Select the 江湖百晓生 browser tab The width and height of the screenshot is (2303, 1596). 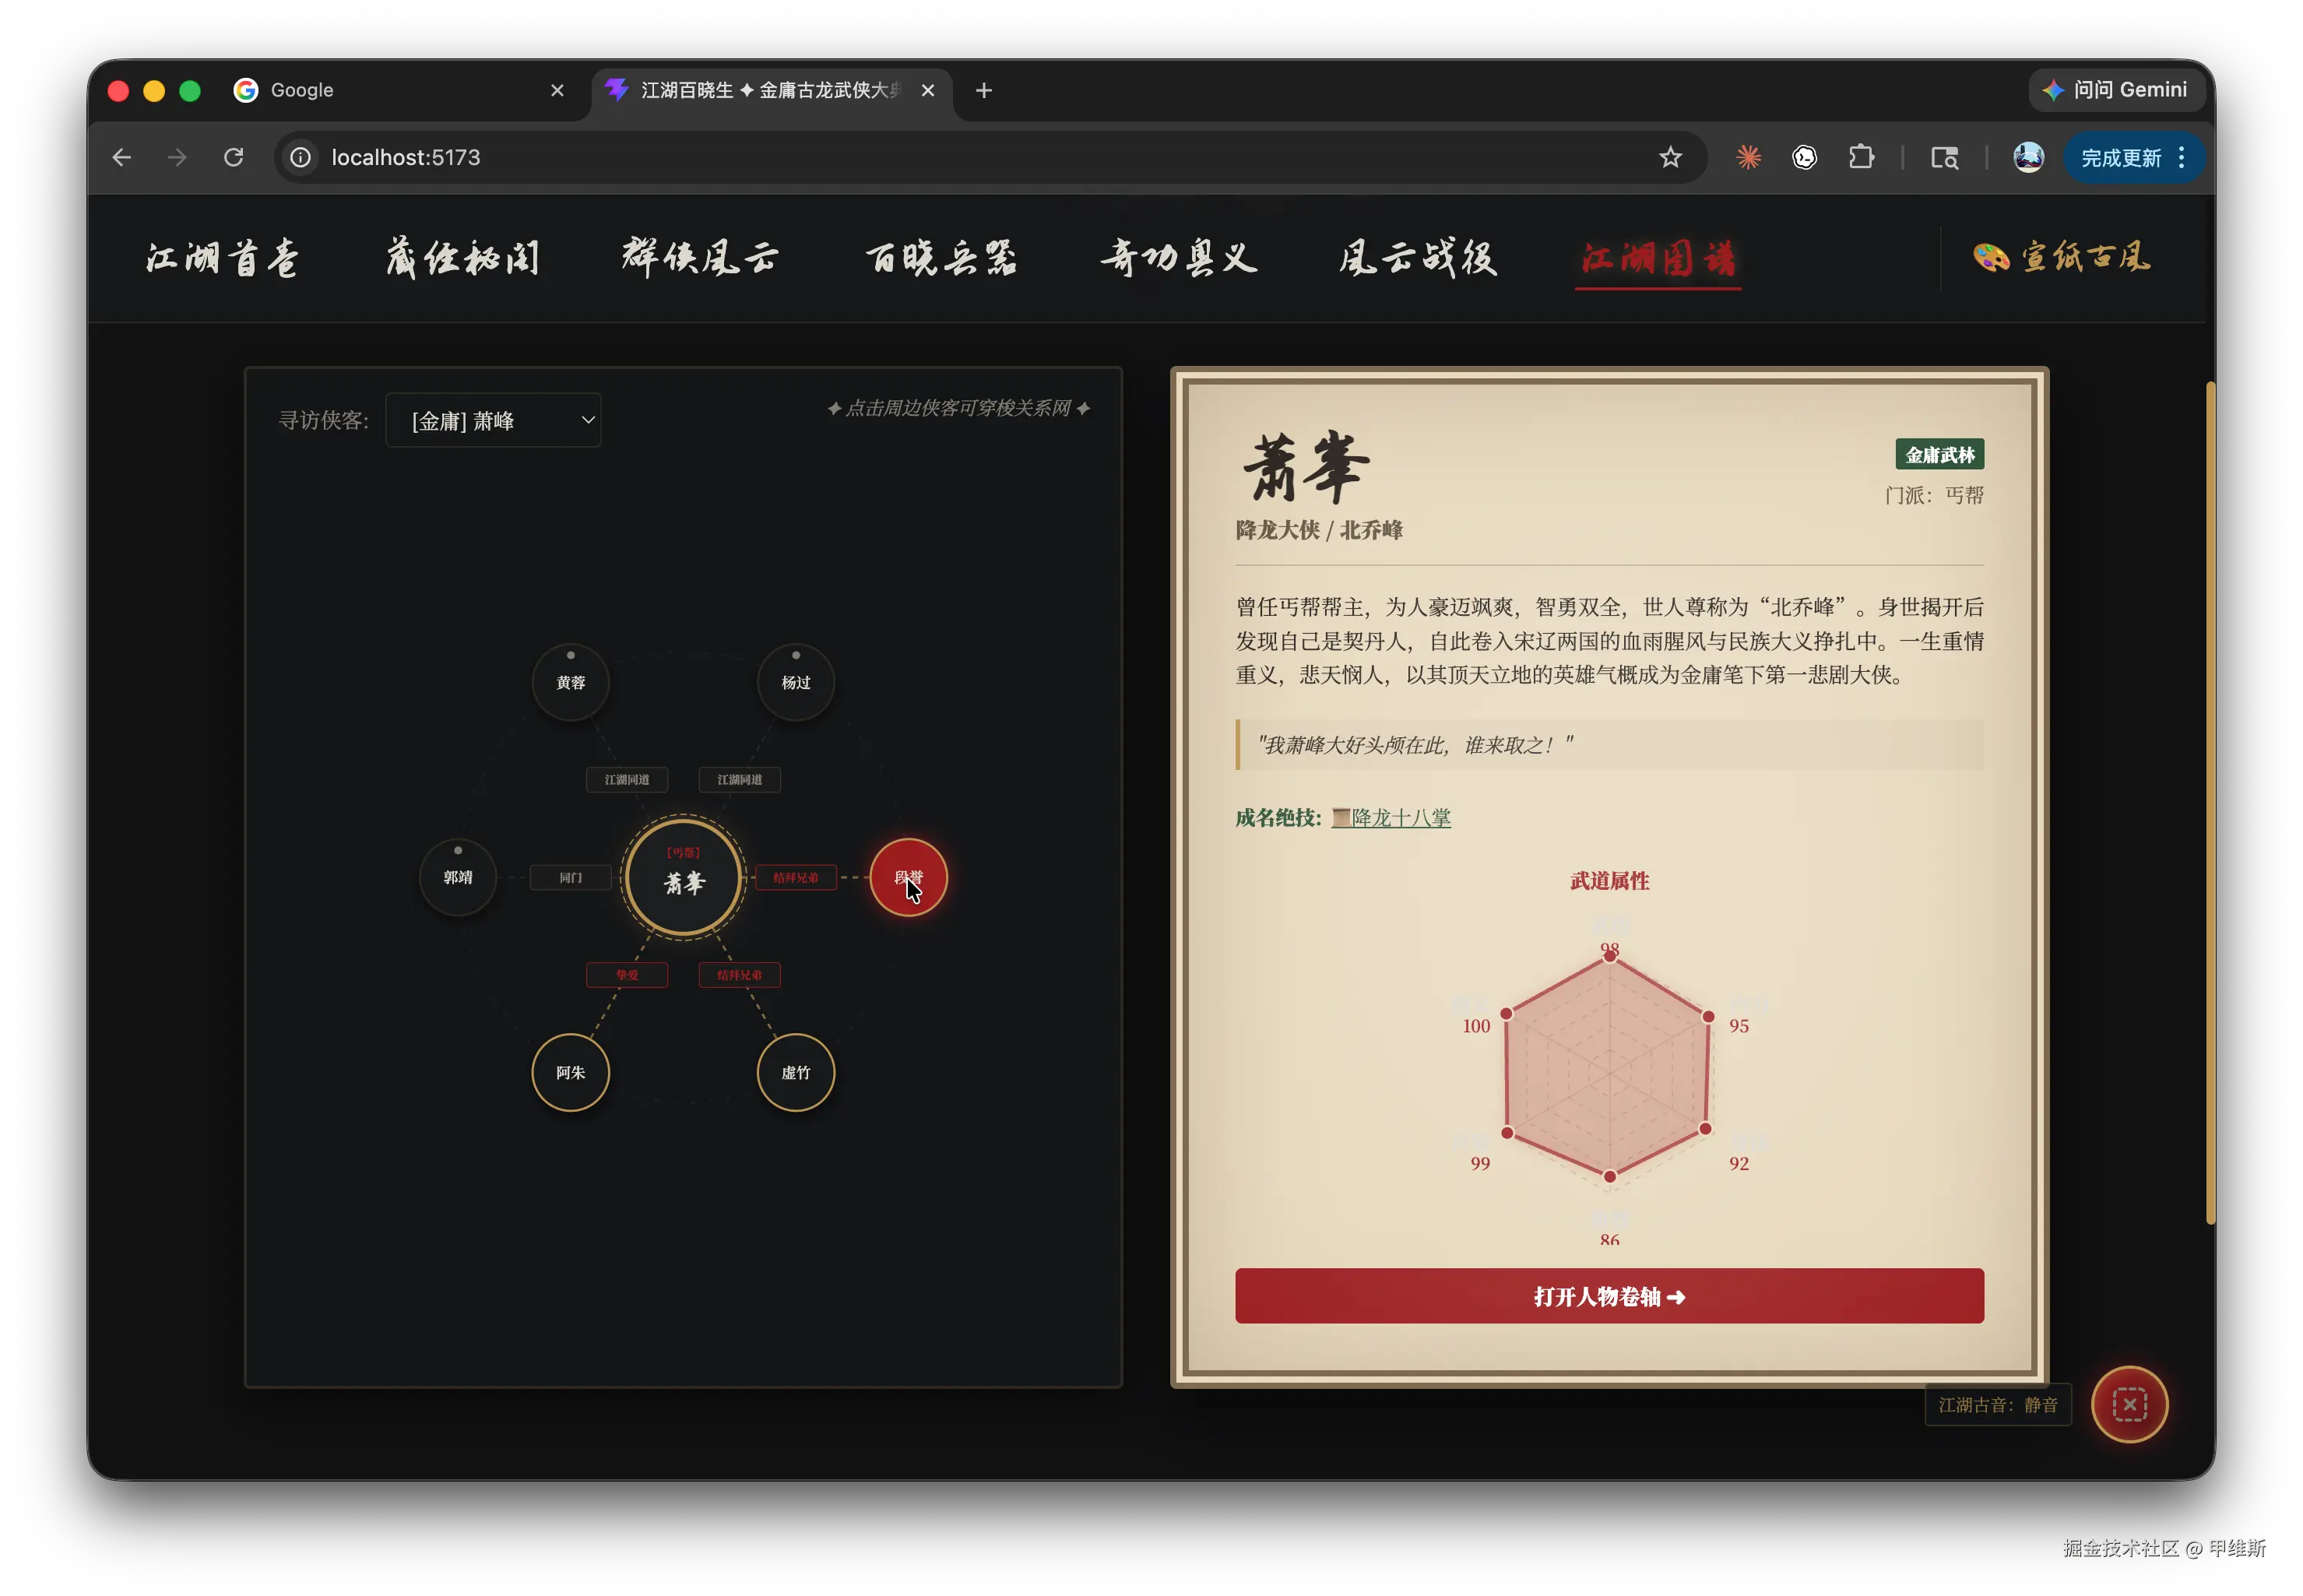tap(772, 90)
